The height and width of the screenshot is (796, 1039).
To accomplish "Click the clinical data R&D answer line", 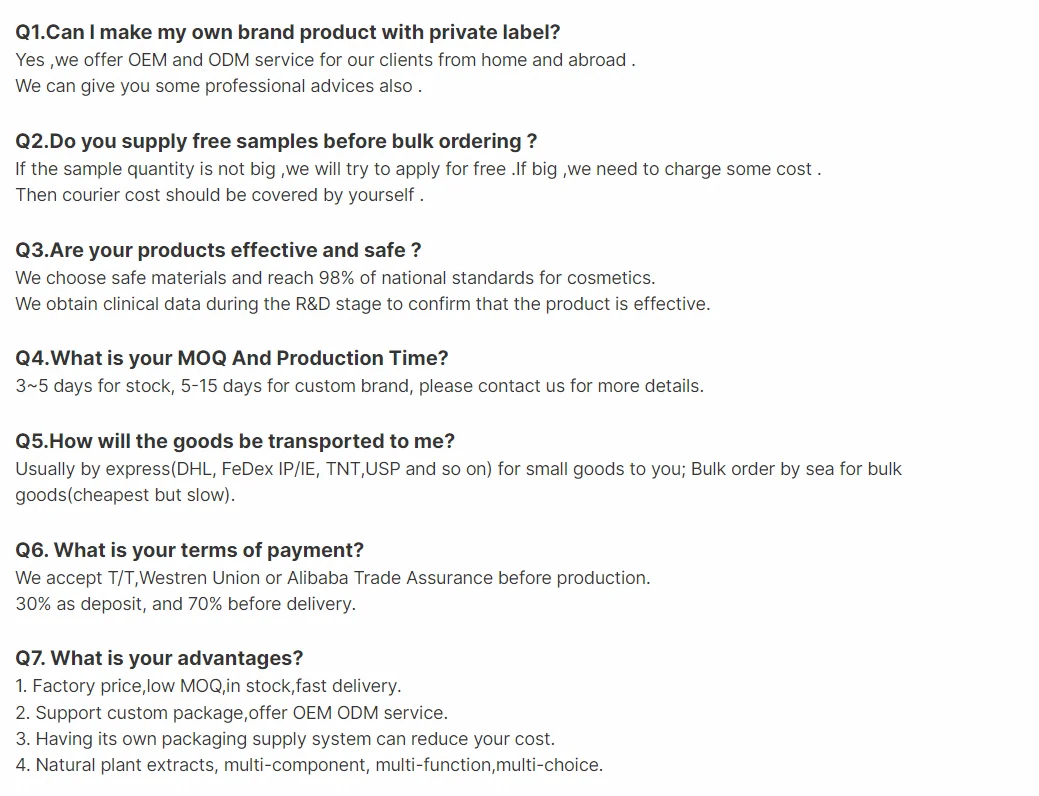I will [x=362, y=304].
